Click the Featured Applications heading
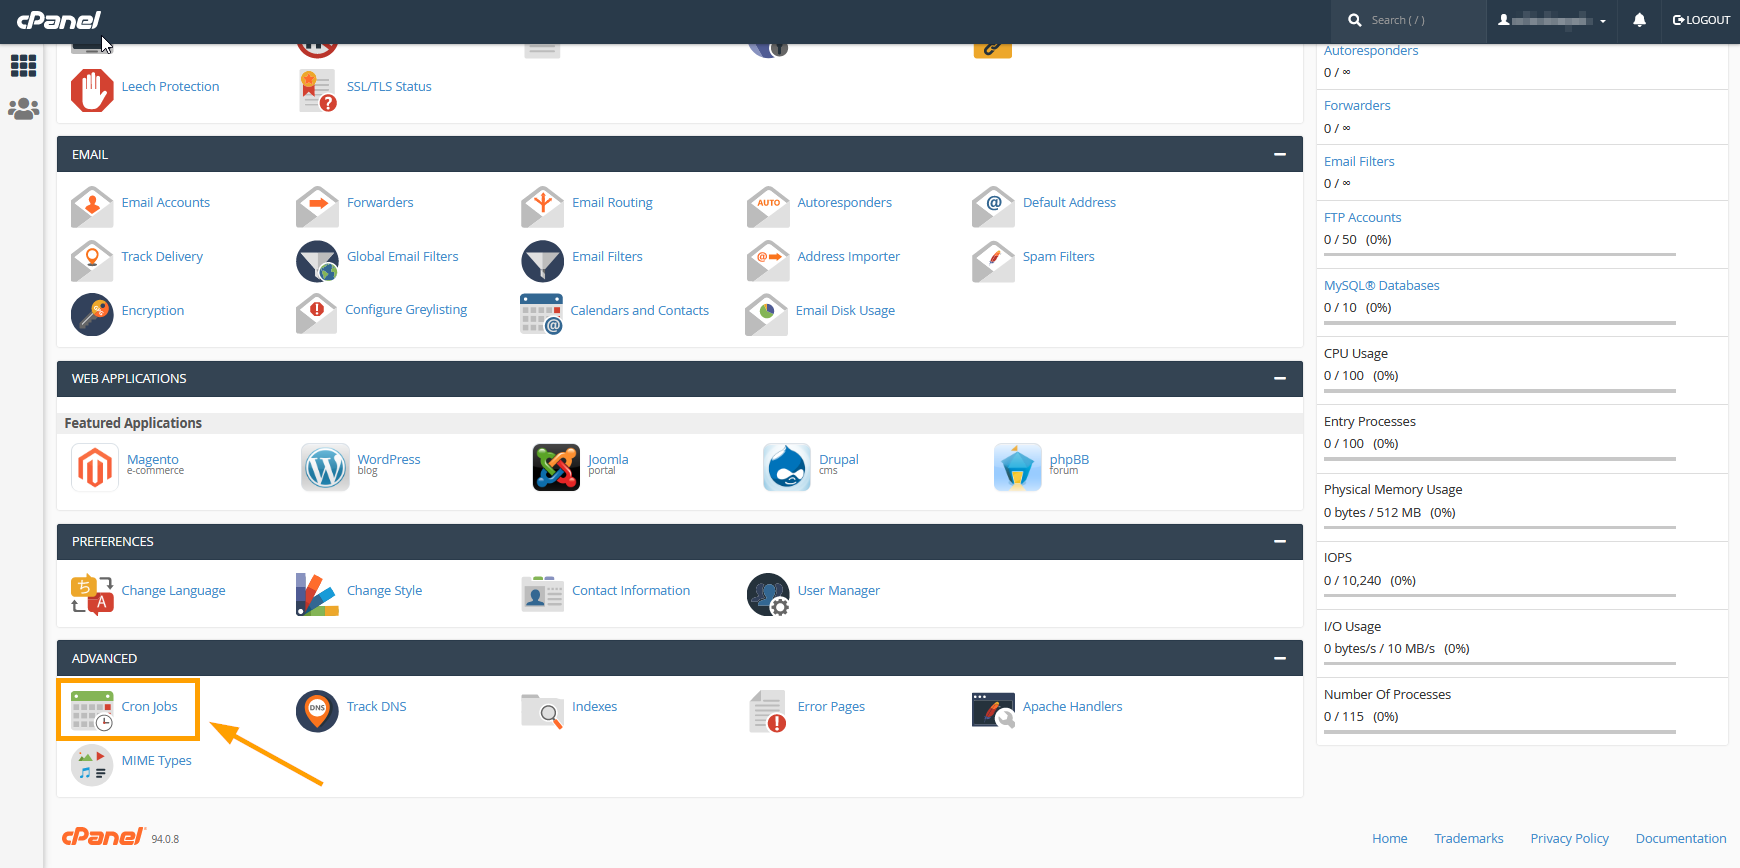The width and height of the screenshot is (1740, 868). click(133, 423)
